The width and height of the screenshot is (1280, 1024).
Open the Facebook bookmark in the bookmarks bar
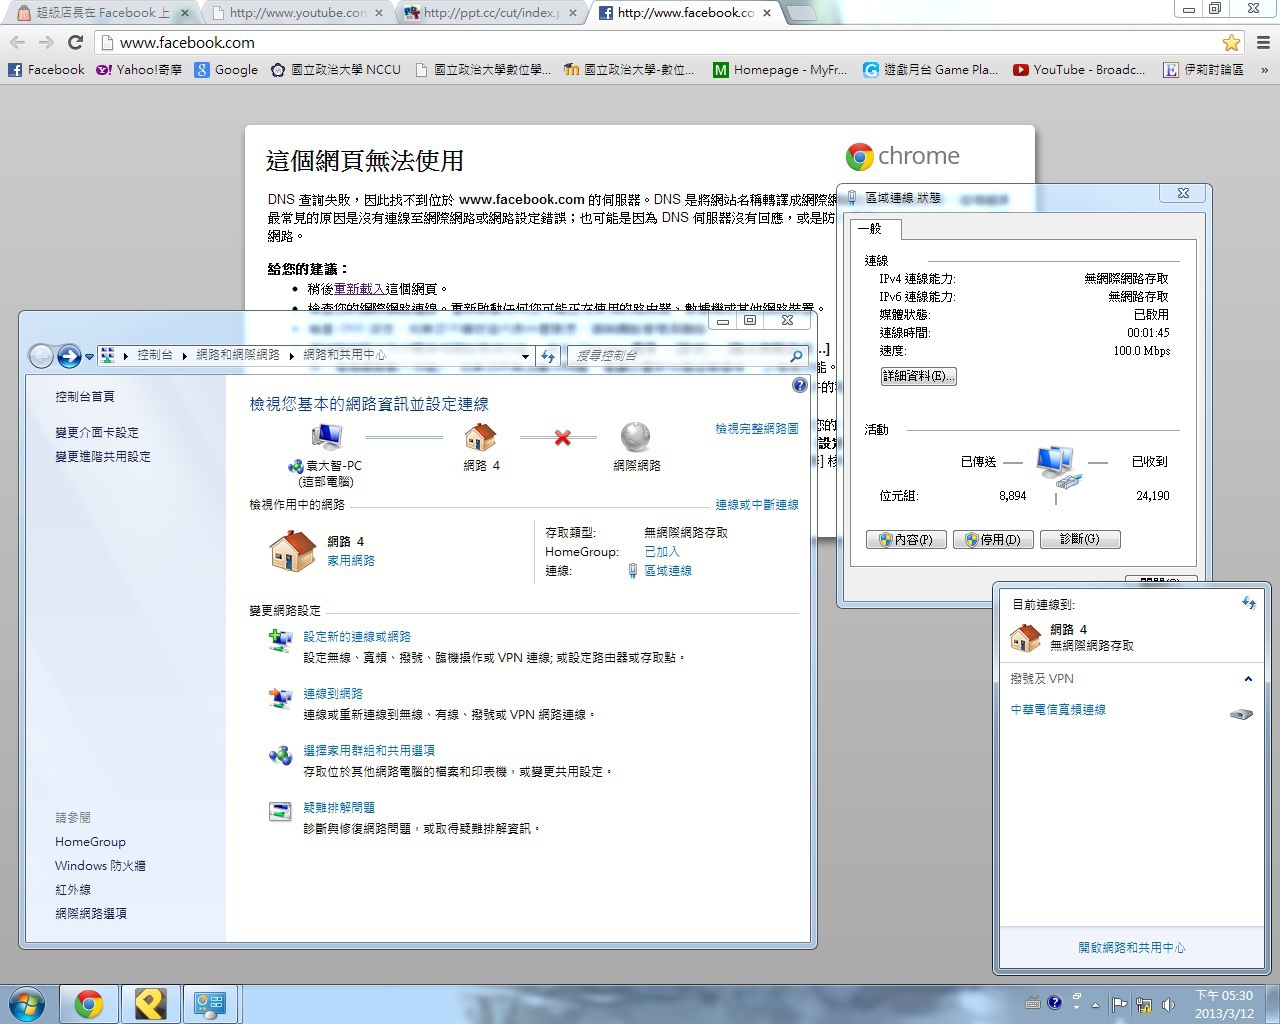pyautogui.click(x=46, y=70)
